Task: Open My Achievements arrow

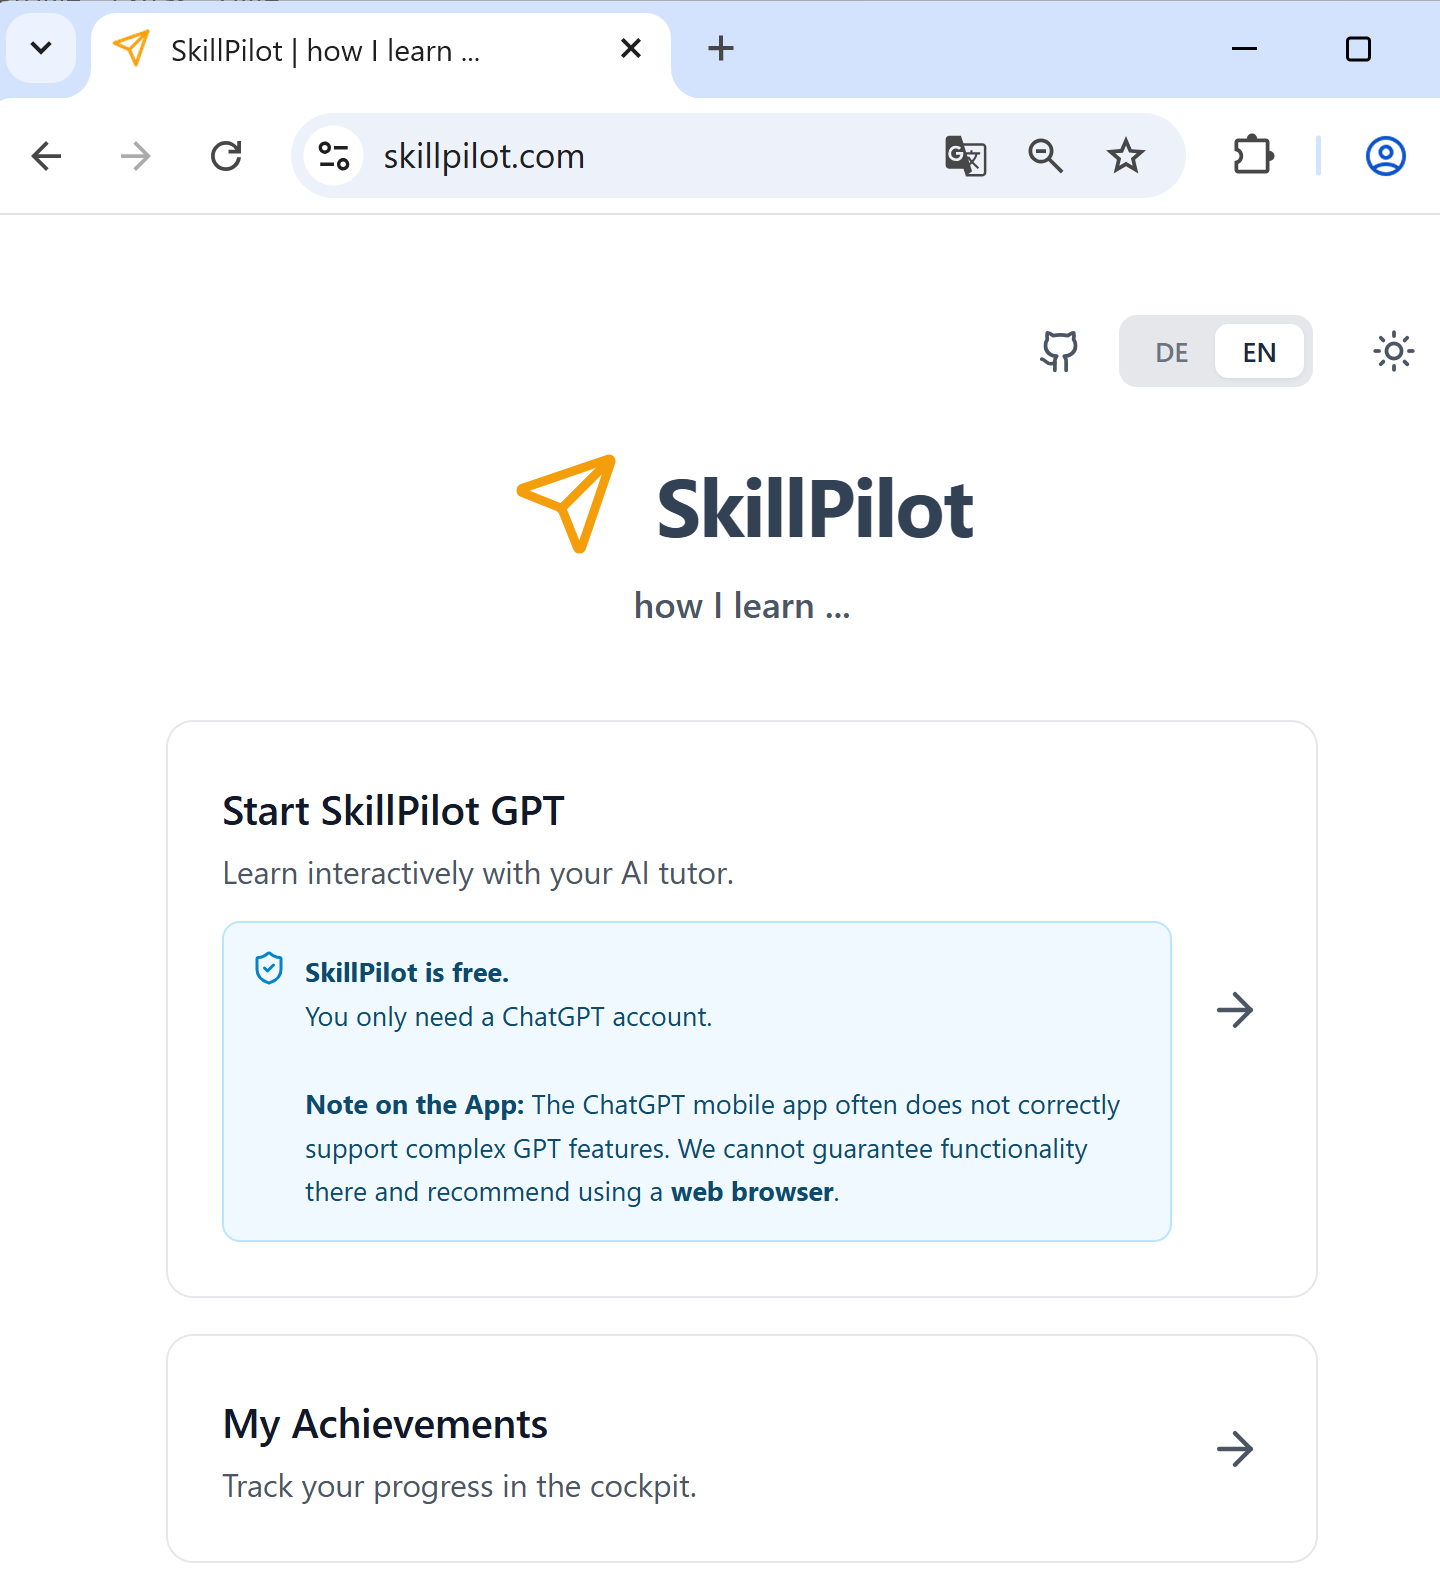Action: (x=1235, y=1448)
